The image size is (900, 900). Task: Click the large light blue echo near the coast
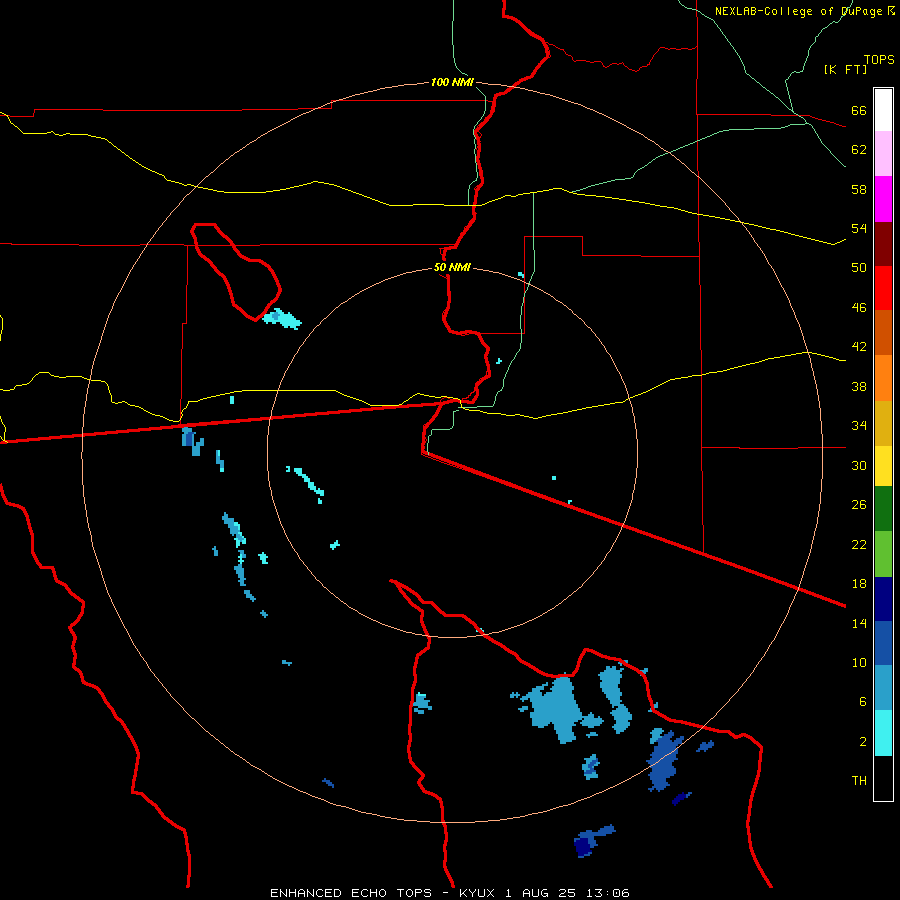(554, 709)
